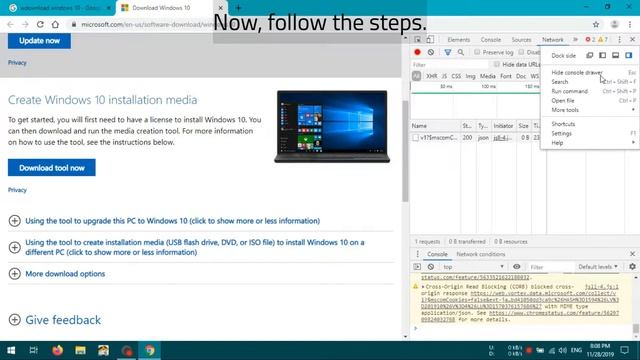Click the webpage vertical scrollbar thumb
Image resolution: width=640 pixels, height=360 pixels.
click(x=405, y=151)
